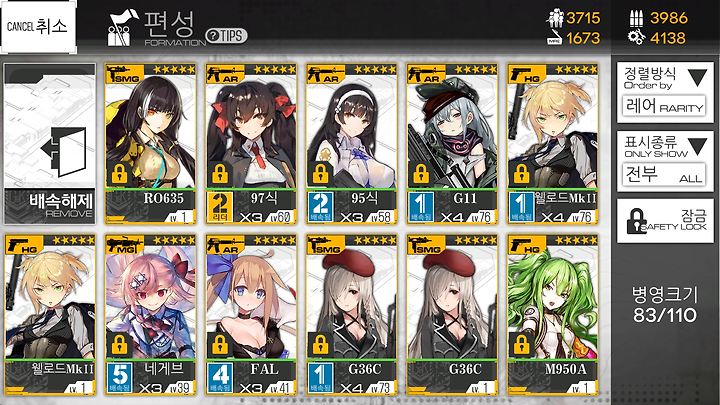Select the 전부 ALL filter option
720x405 pixels.
[x=664, y=174]
